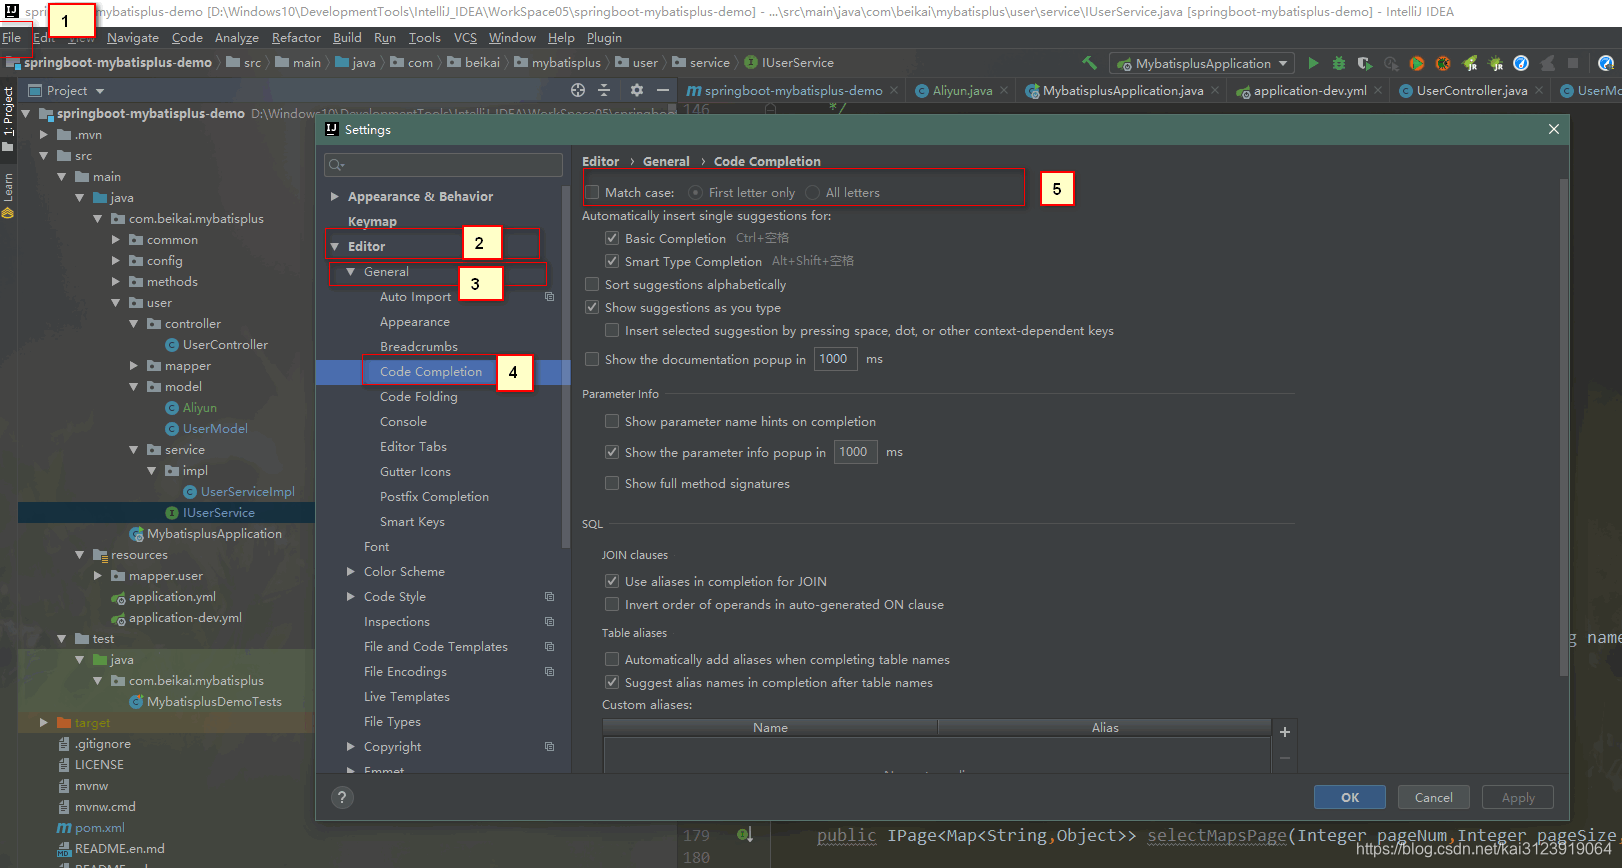This screenshot has height=868, width=1622.
Task: Run with Coverage shield icon
Action: 1365,63
